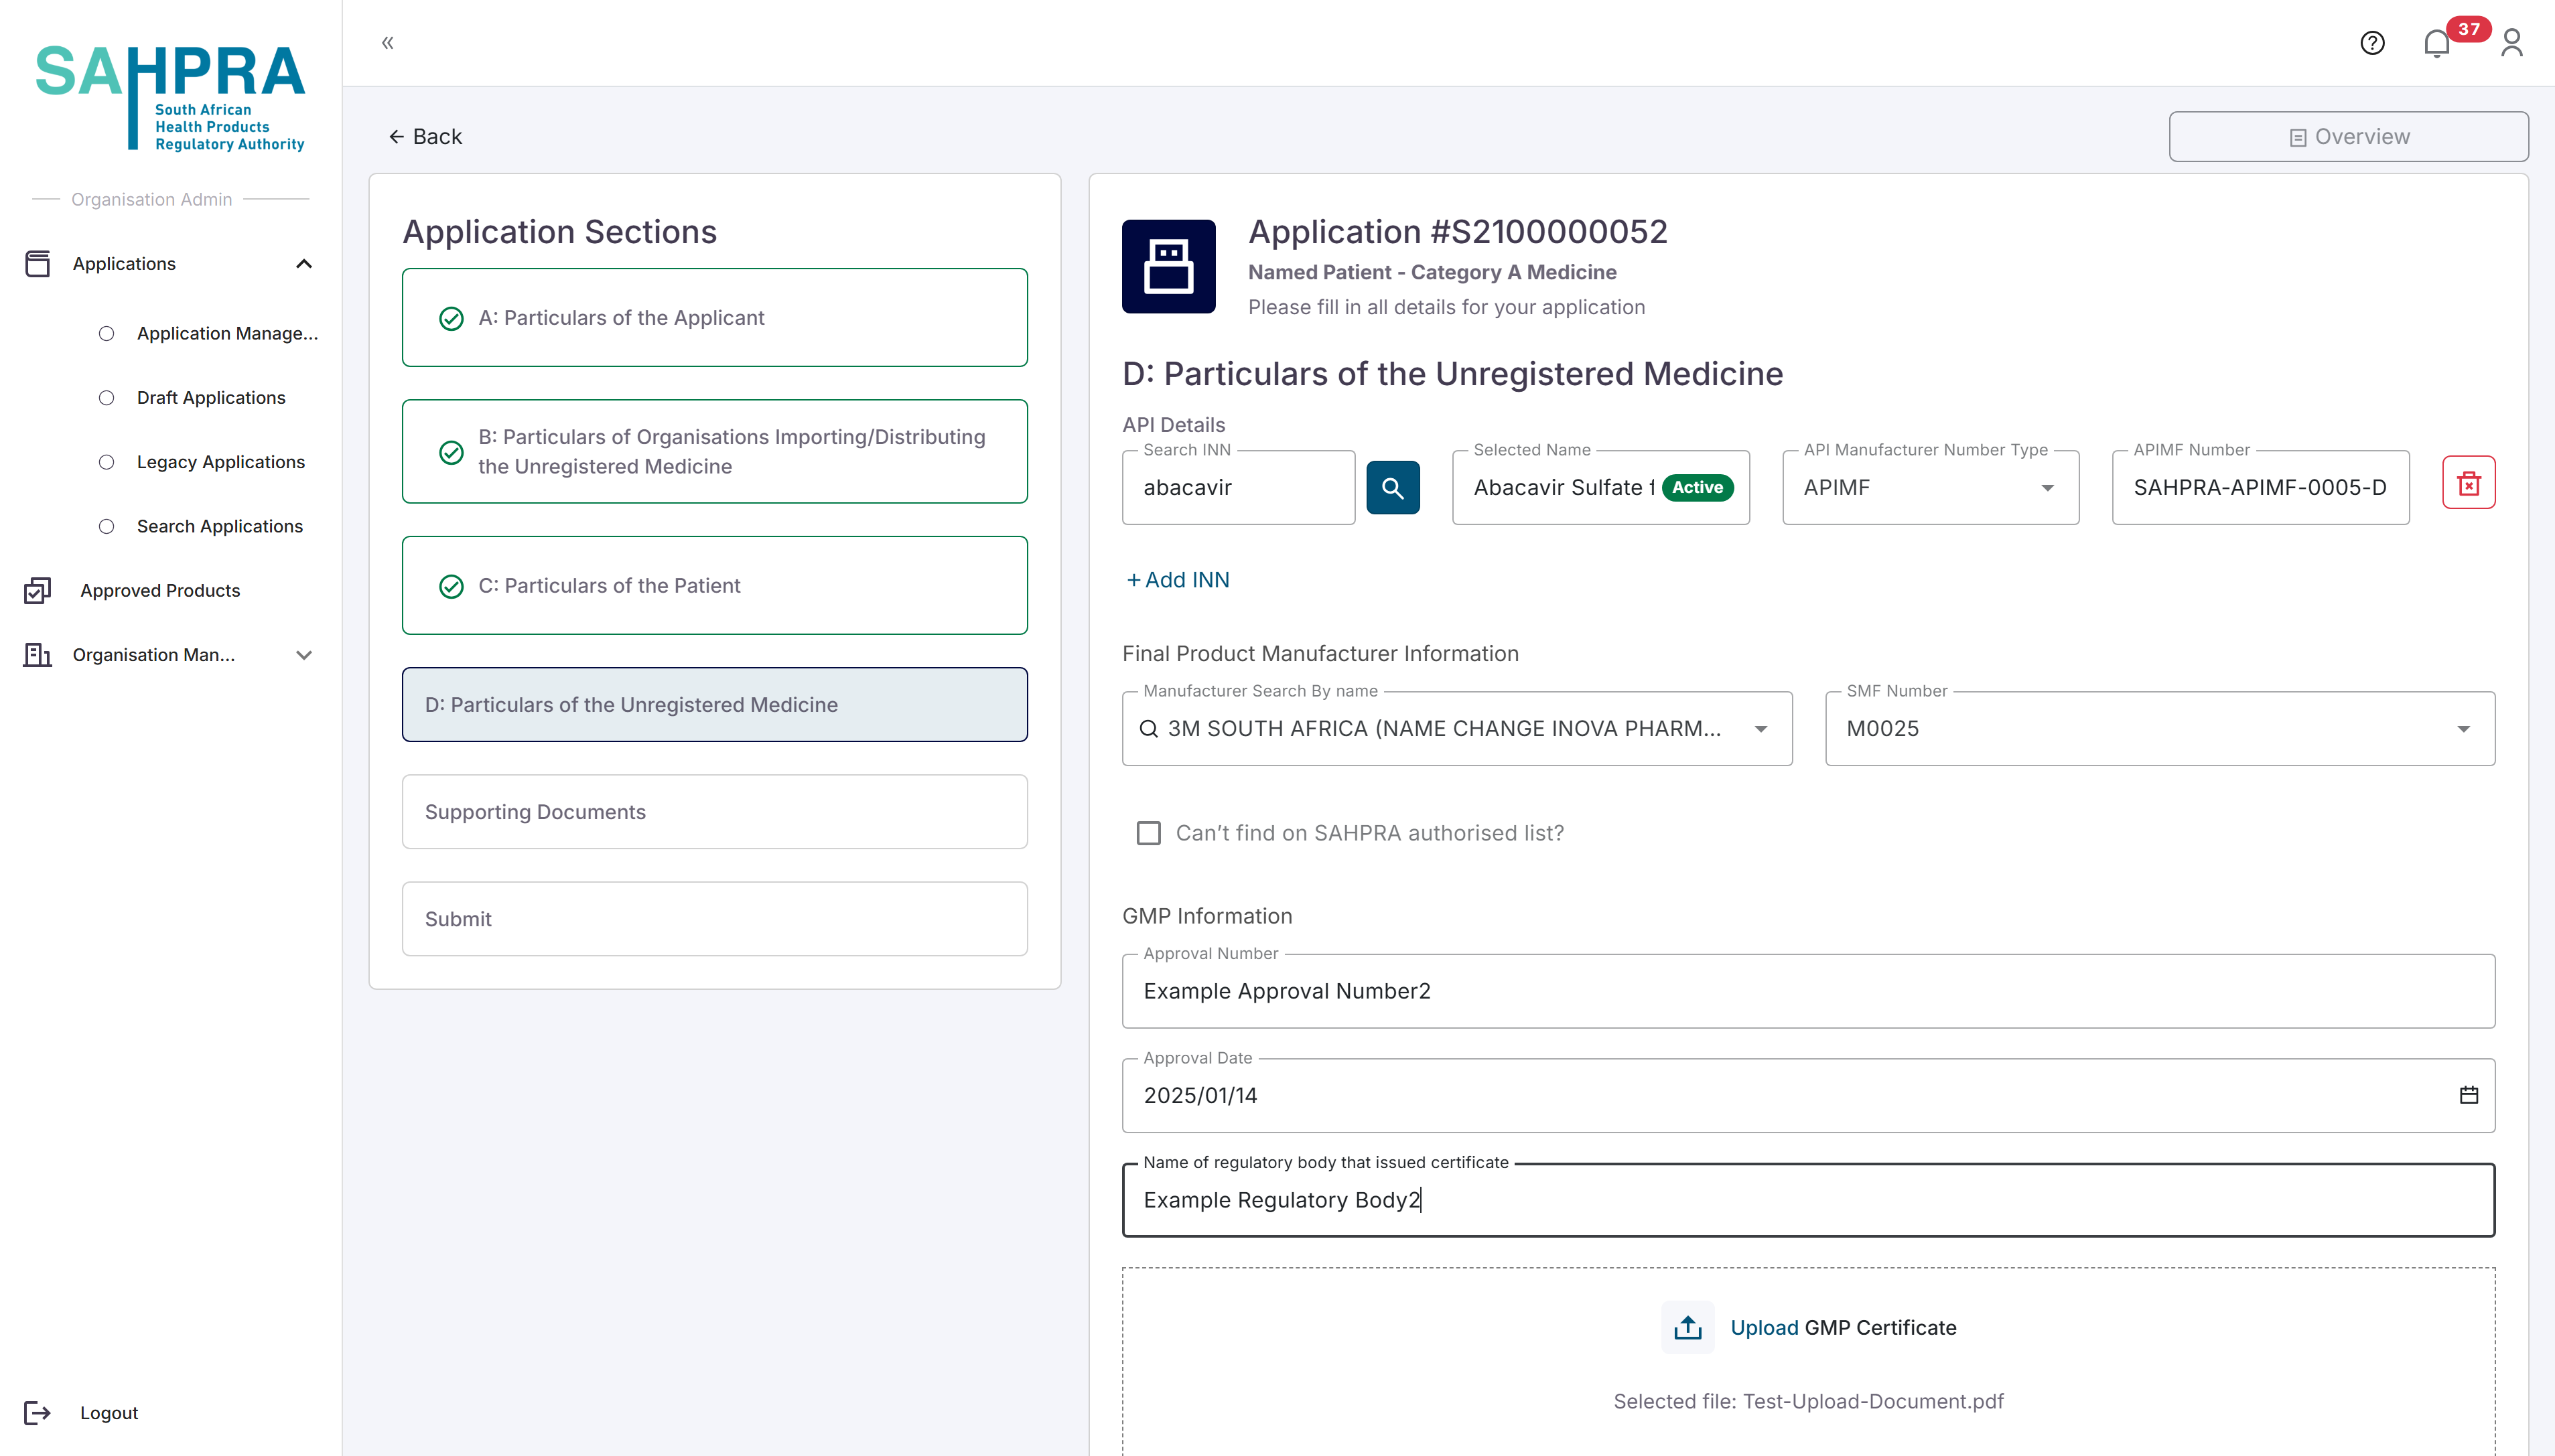
Task: Open the help question mark icon
Action: pos(2372,43)
